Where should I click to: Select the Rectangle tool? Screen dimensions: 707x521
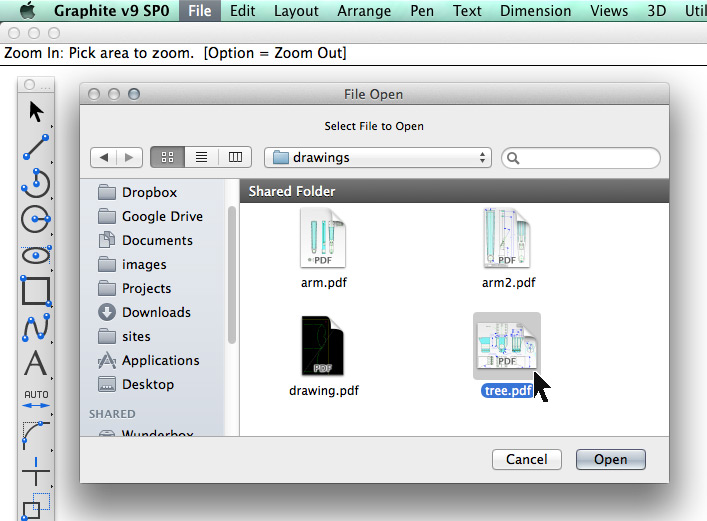(36, 291)
